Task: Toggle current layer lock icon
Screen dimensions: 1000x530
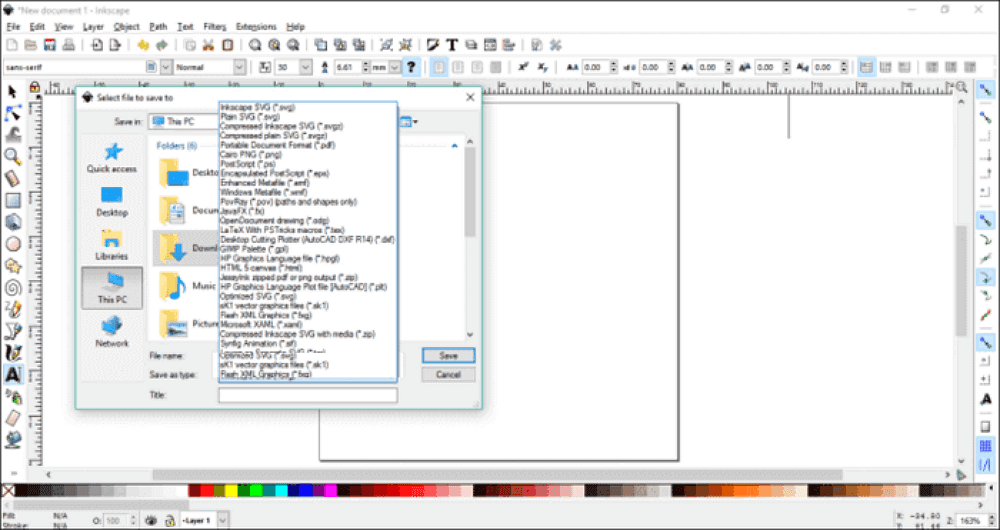Action: (x=170, y=520)
